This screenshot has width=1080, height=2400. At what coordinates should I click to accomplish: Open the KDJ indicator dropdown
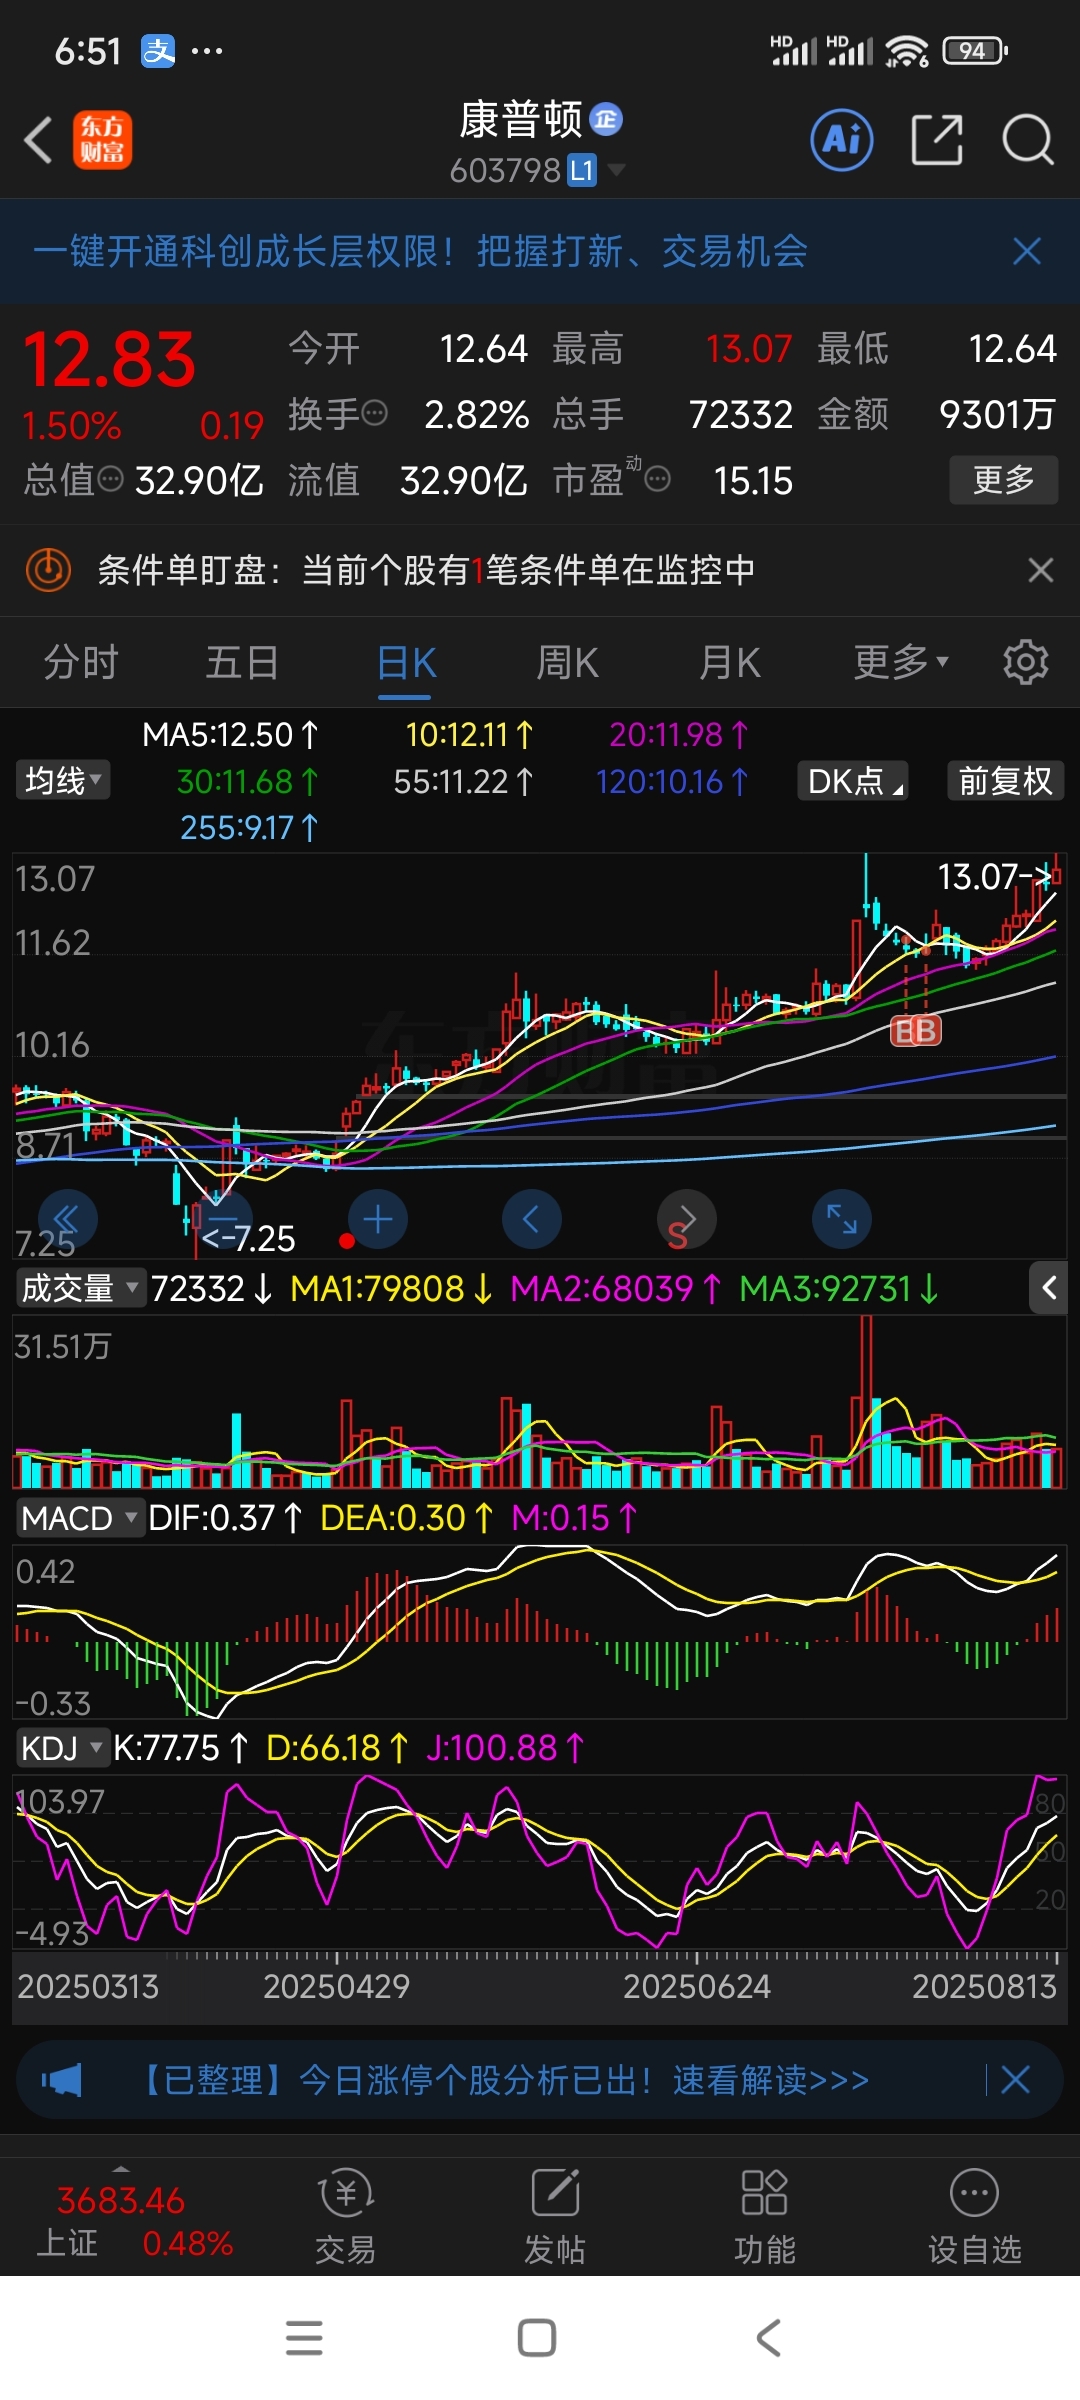[62, 1748]
